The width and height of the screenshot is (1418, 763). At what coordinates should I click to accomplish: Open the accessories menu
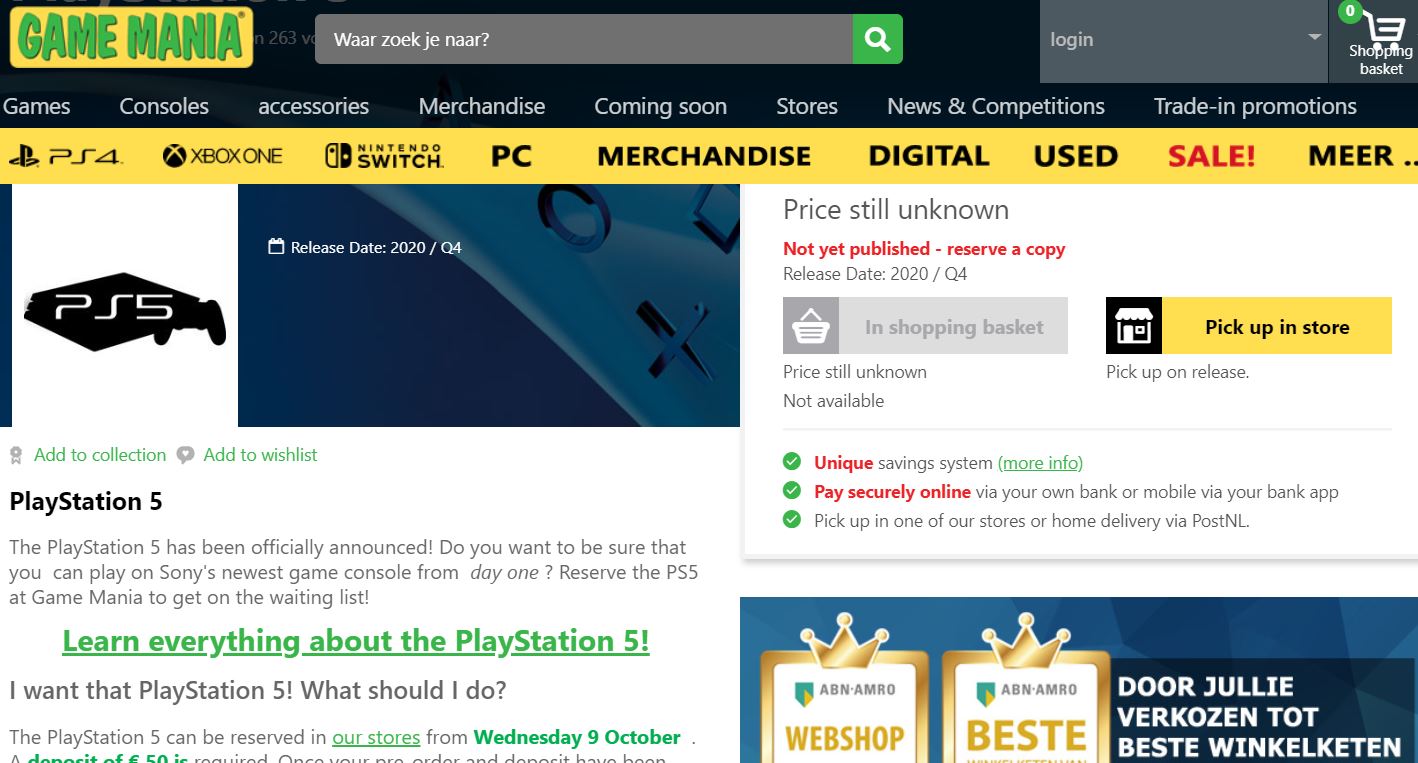[x=314, y=106]
